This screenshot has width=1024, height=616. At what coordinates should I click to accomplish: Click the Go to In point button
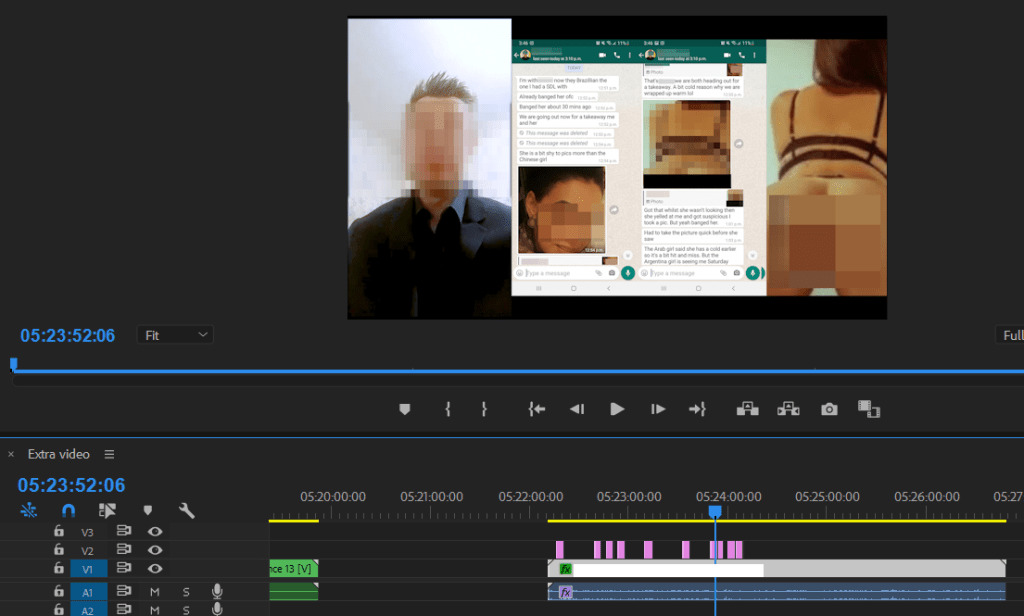(537, 409)
